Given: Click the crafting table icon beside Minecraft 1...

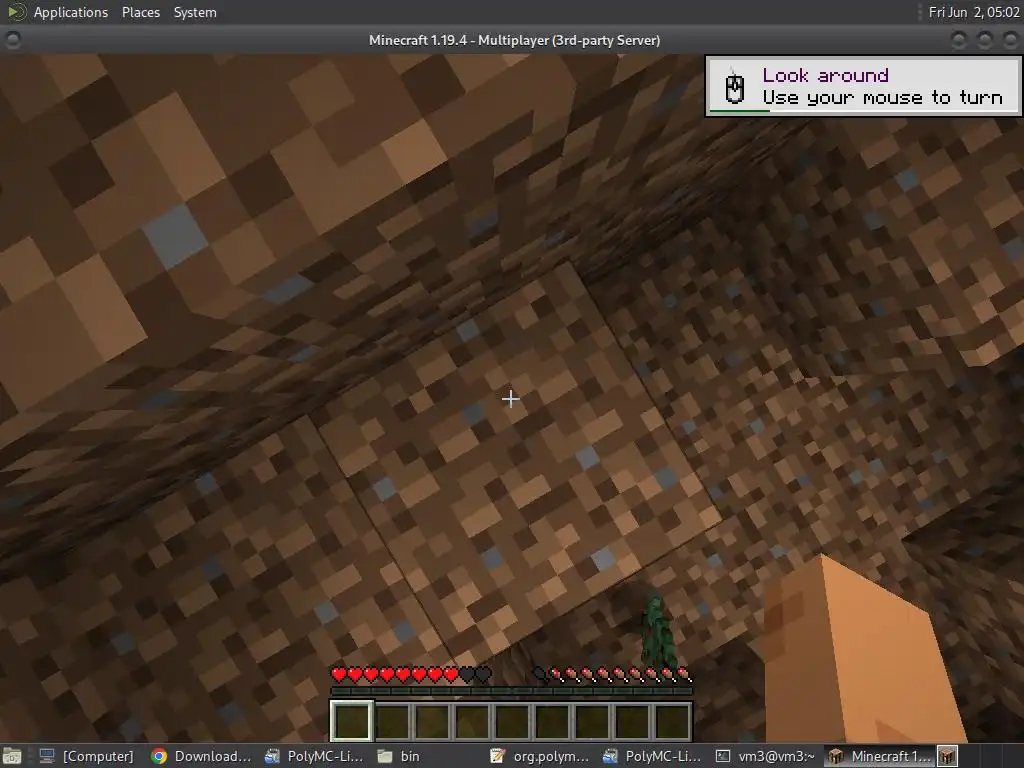Looking at the screenshot, I should coord(836,756).
